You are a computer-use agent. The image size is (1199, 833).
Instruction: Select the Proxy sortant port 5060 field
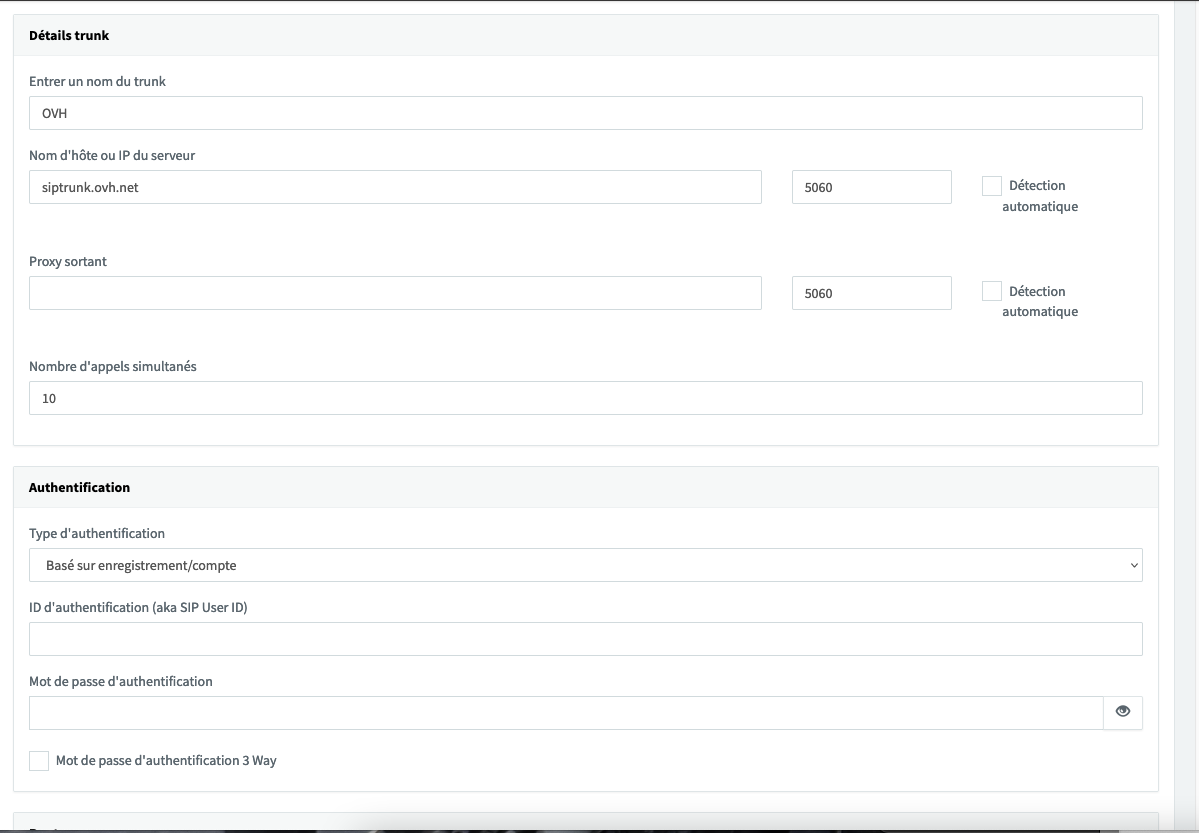[x=871, y=293]
